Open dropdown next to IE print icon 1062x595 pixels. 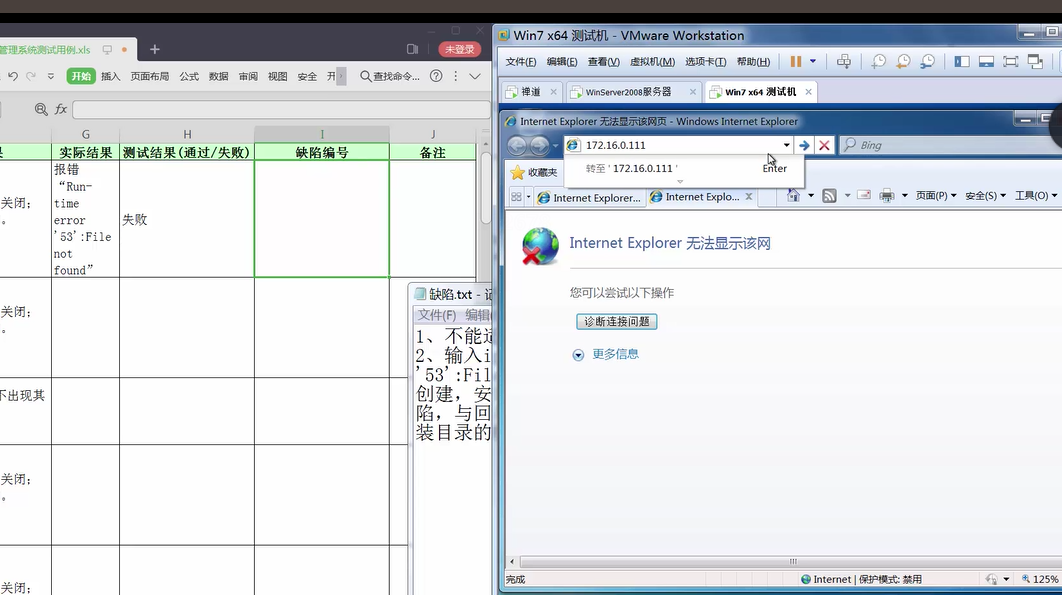(904, 196)
